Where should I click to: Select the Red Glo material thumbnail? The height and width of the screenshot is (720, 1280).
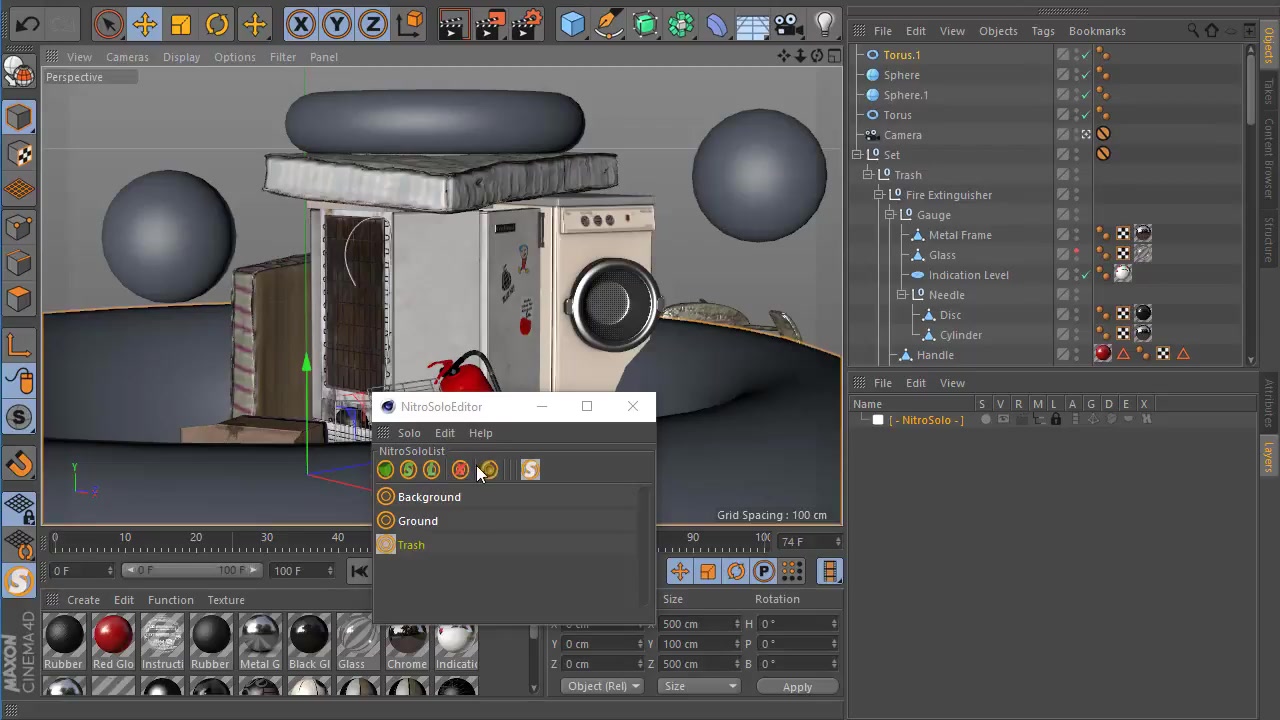[112, 635]
